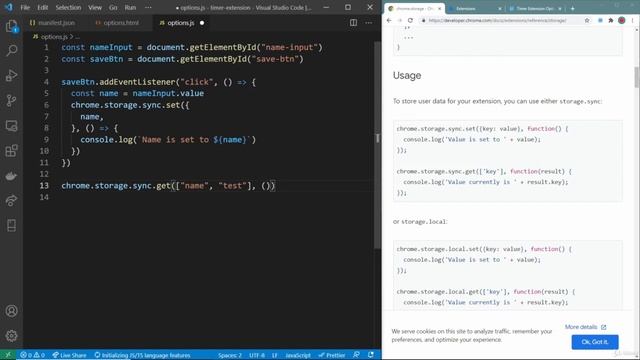
Task: Reload the Chrome page
Action: pyautogui.click(x=410, y=20)
